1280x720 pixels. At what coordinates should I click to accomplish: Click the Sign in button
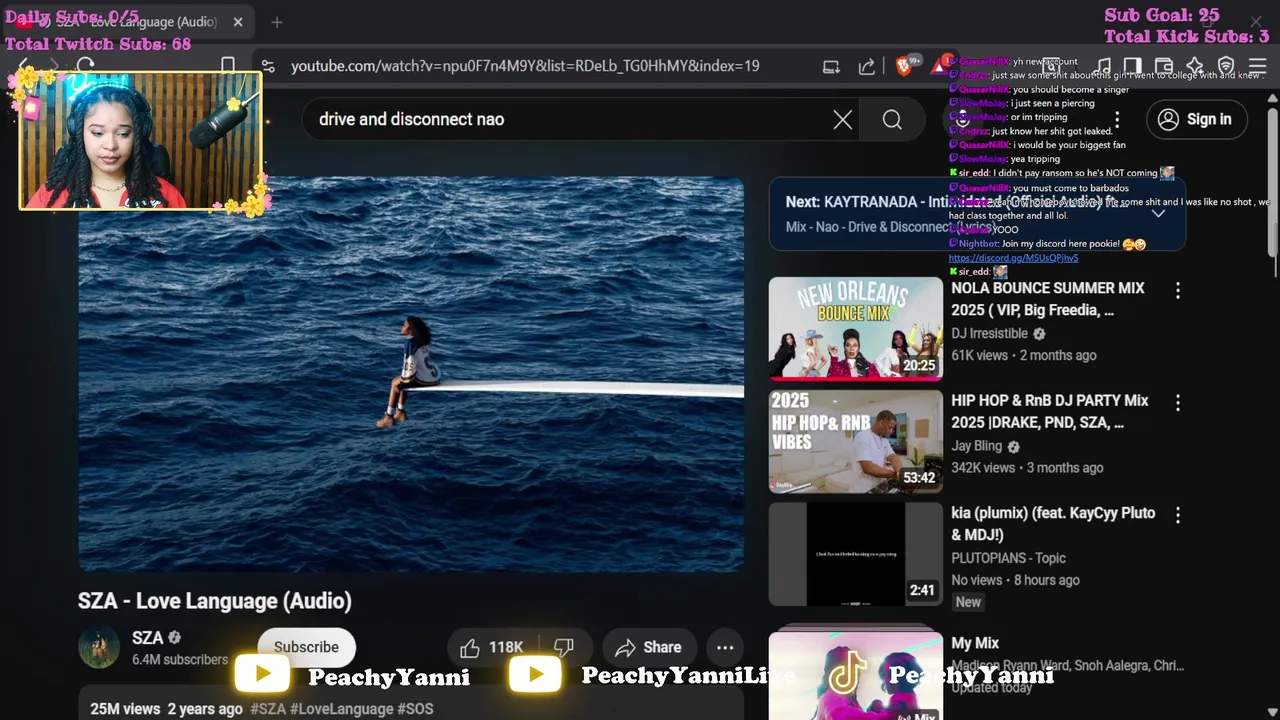[x=1196, y=120]
